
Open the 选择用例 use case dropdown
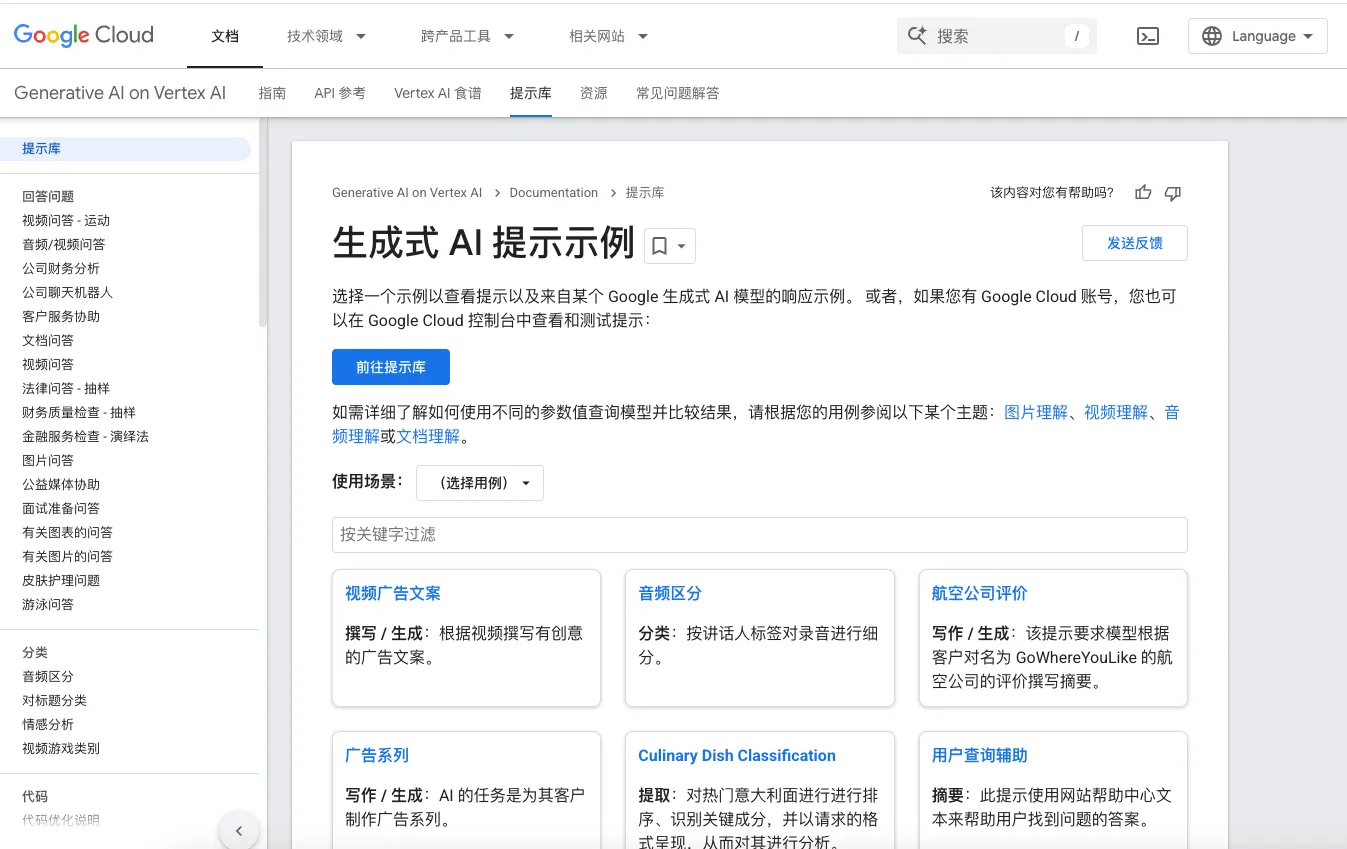480,483
